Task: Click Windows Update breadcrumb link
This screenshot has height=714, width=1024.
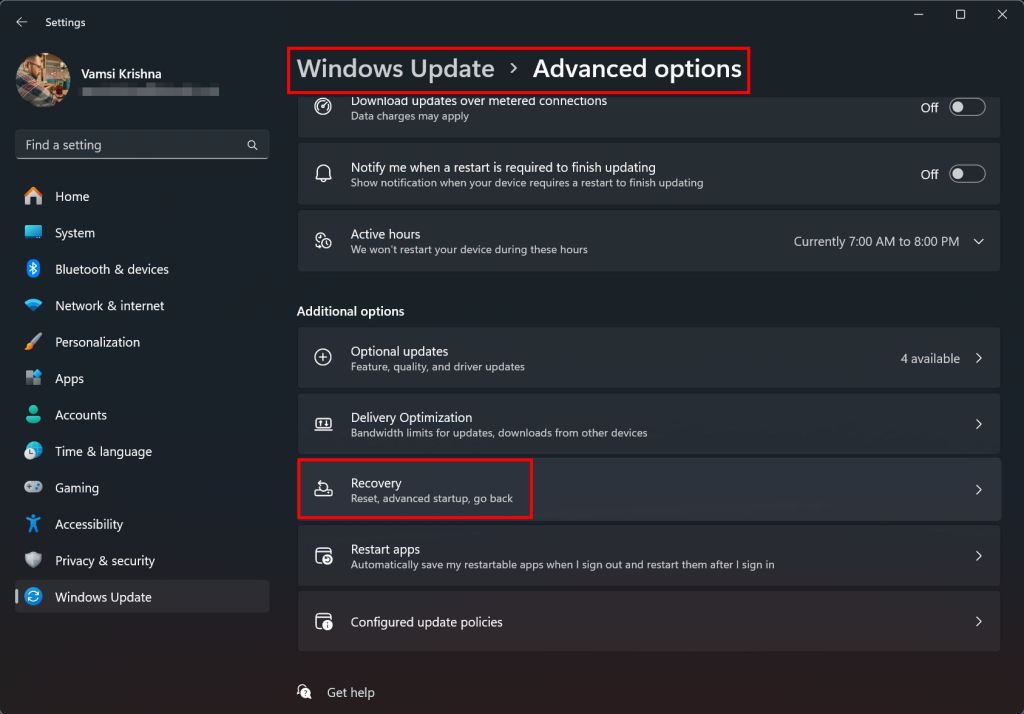Action: (395, 69)
